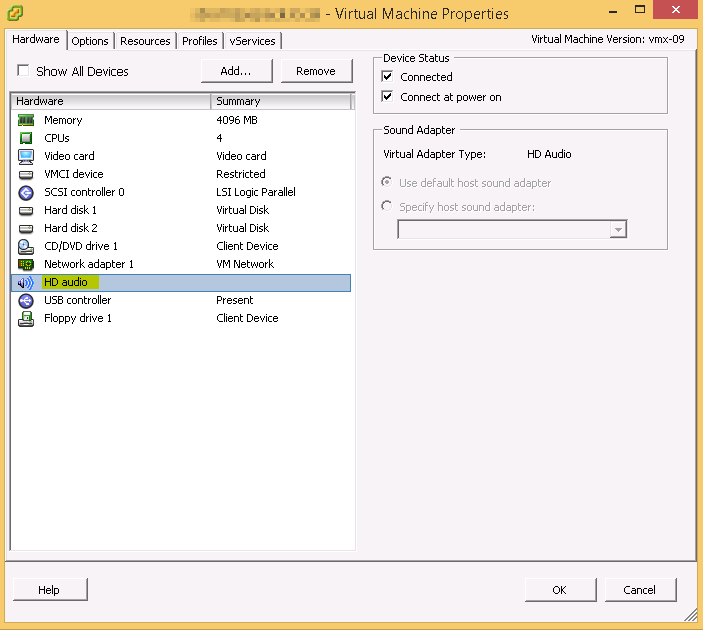Select the HD audio row
This screenshot has width=703, height=630.
(x=181, y=283)
